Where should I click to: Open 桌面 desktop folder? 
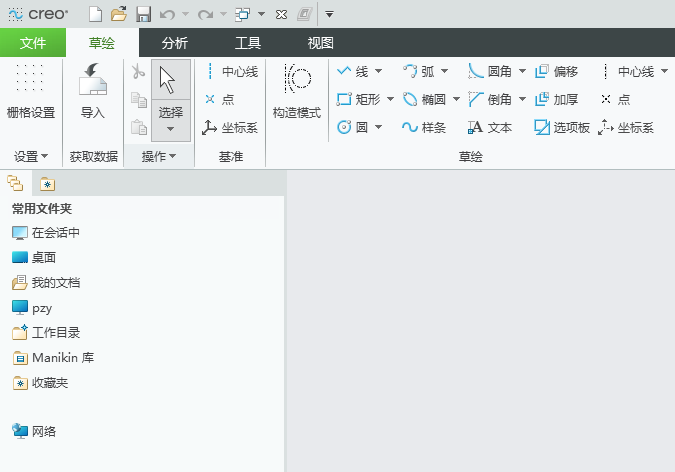pyautogui.click(x=34, y=258)
